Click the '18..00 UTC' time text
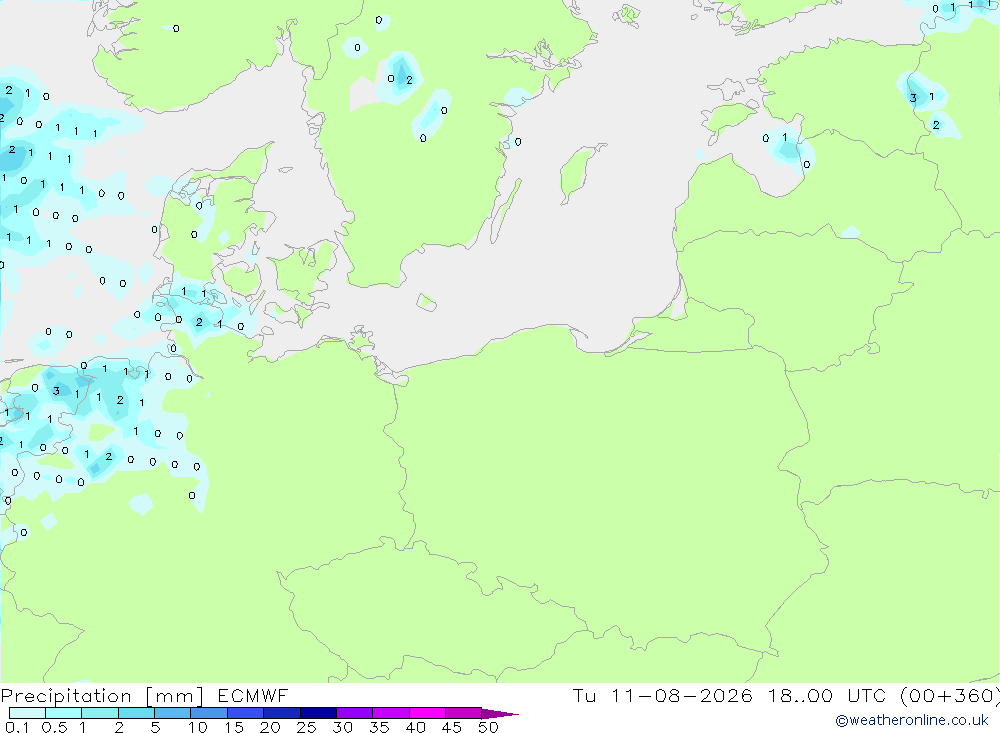The image size is (1000, 733). pos(827,696)
